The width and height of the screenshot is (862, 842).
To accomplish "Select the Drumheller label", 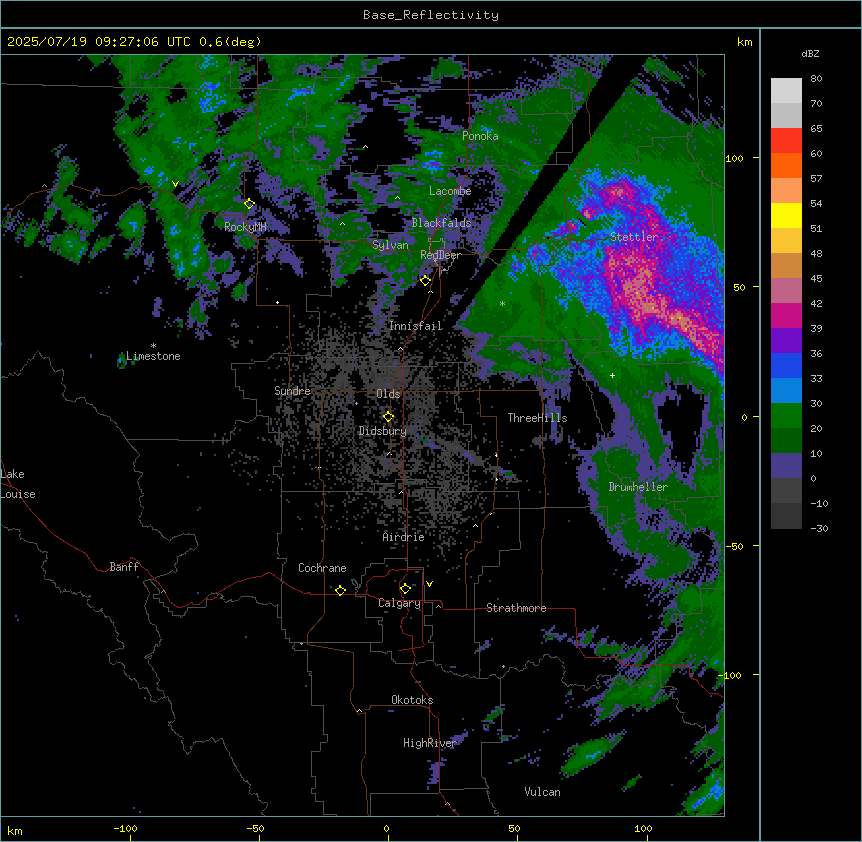I will 638,487.
